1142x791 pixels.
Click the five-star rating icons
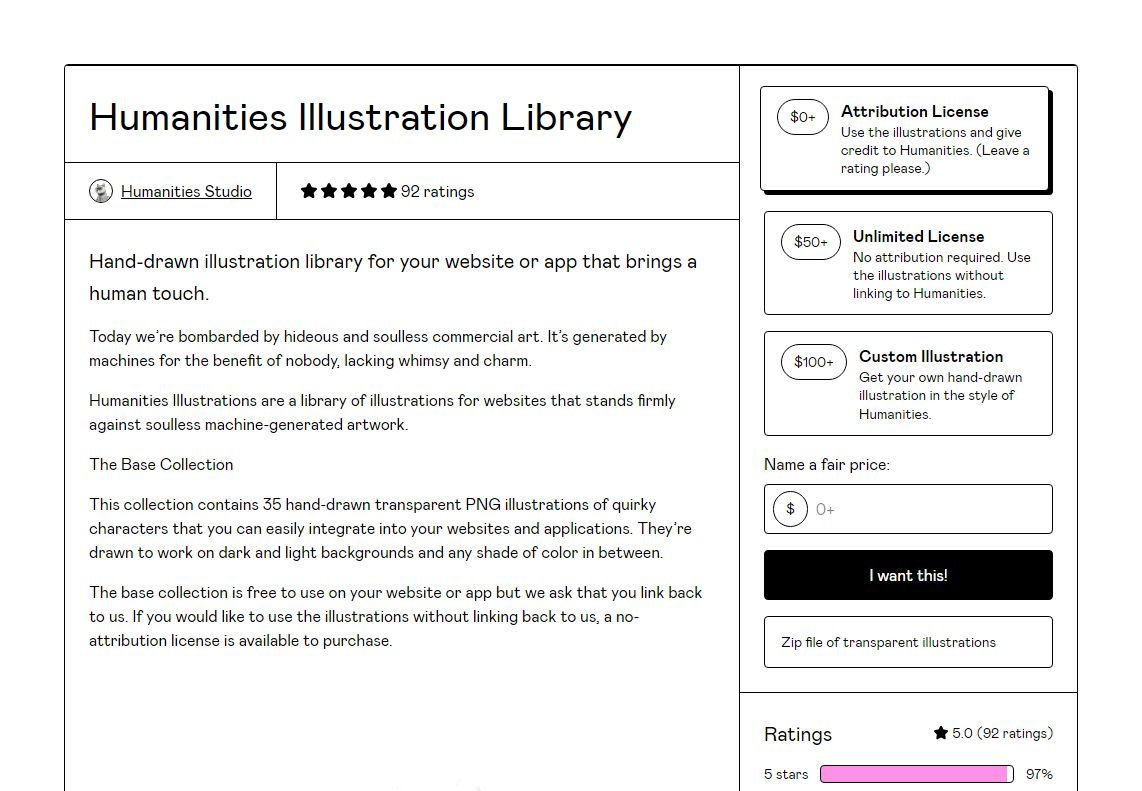348,191
